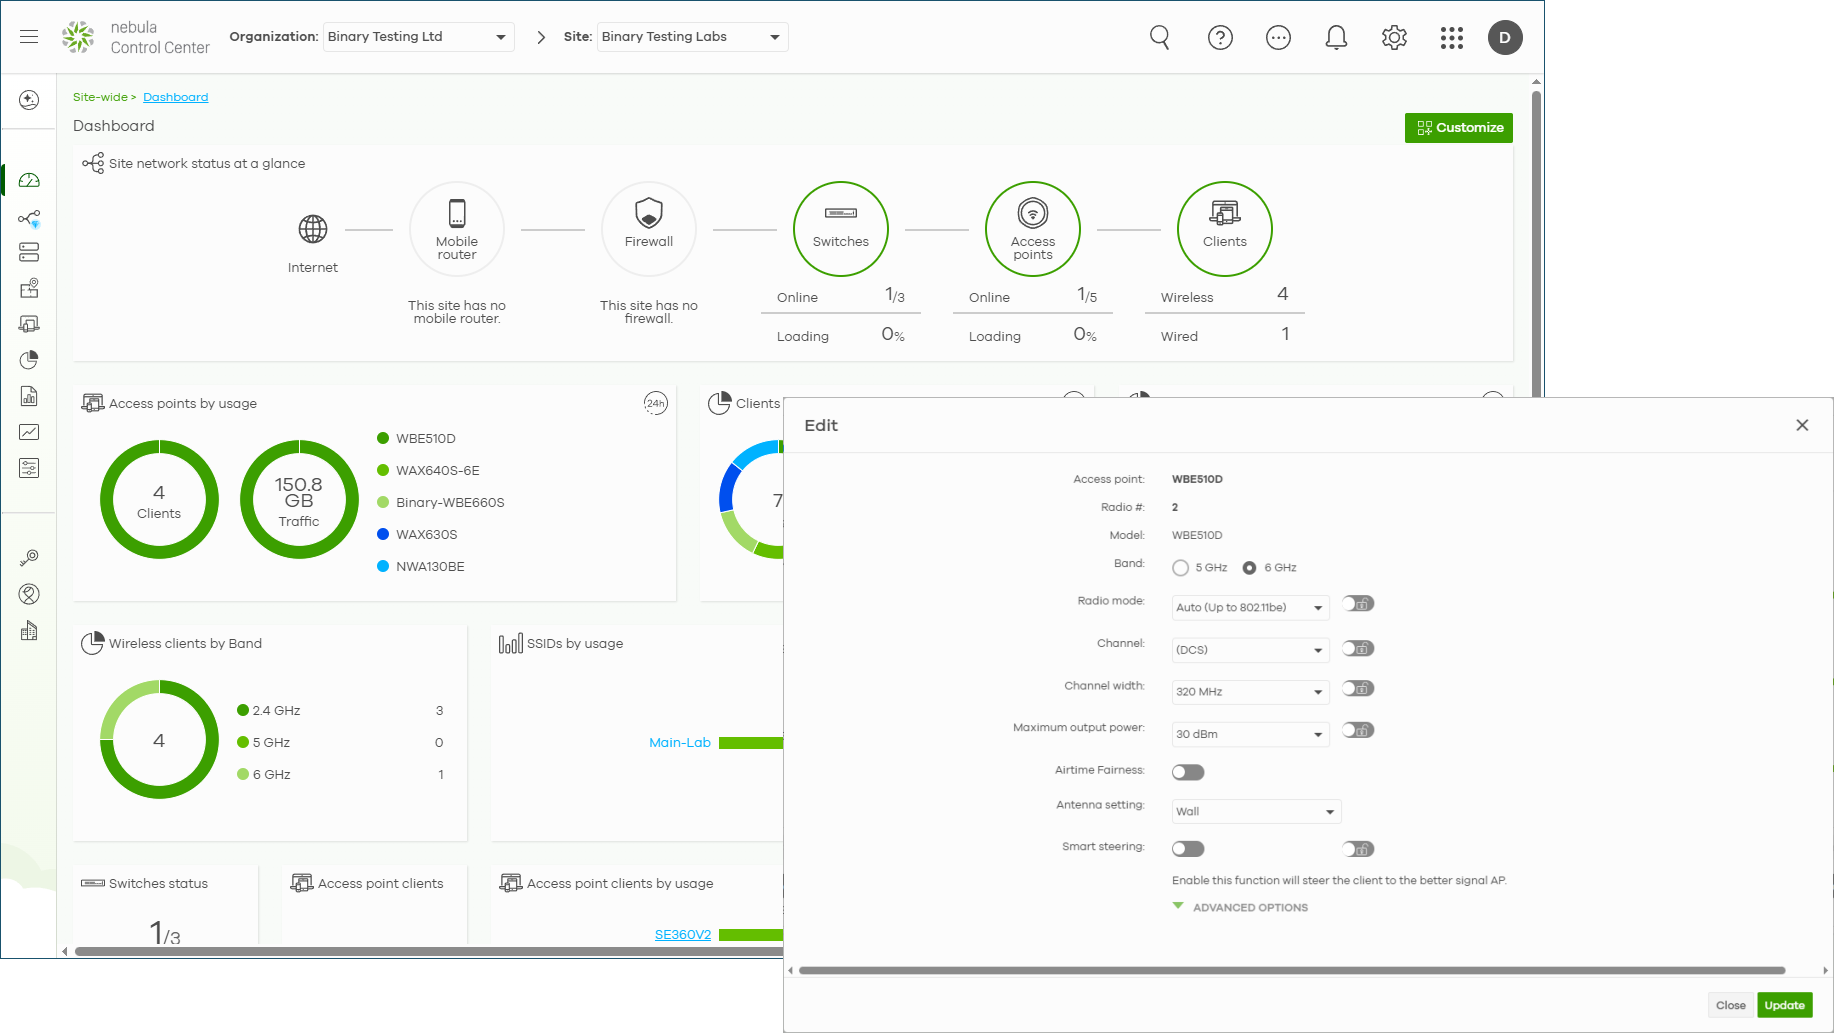The image size is (1834, 1033).
Task: Open the organization building sidebar icon
Action: point(29,631)
